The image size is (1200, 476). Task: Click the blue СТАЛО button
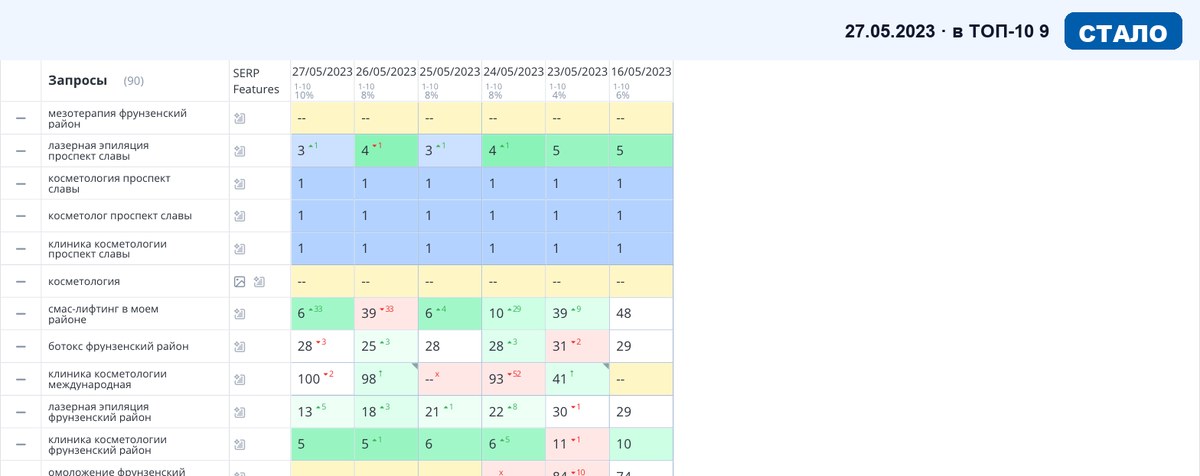1123,32
